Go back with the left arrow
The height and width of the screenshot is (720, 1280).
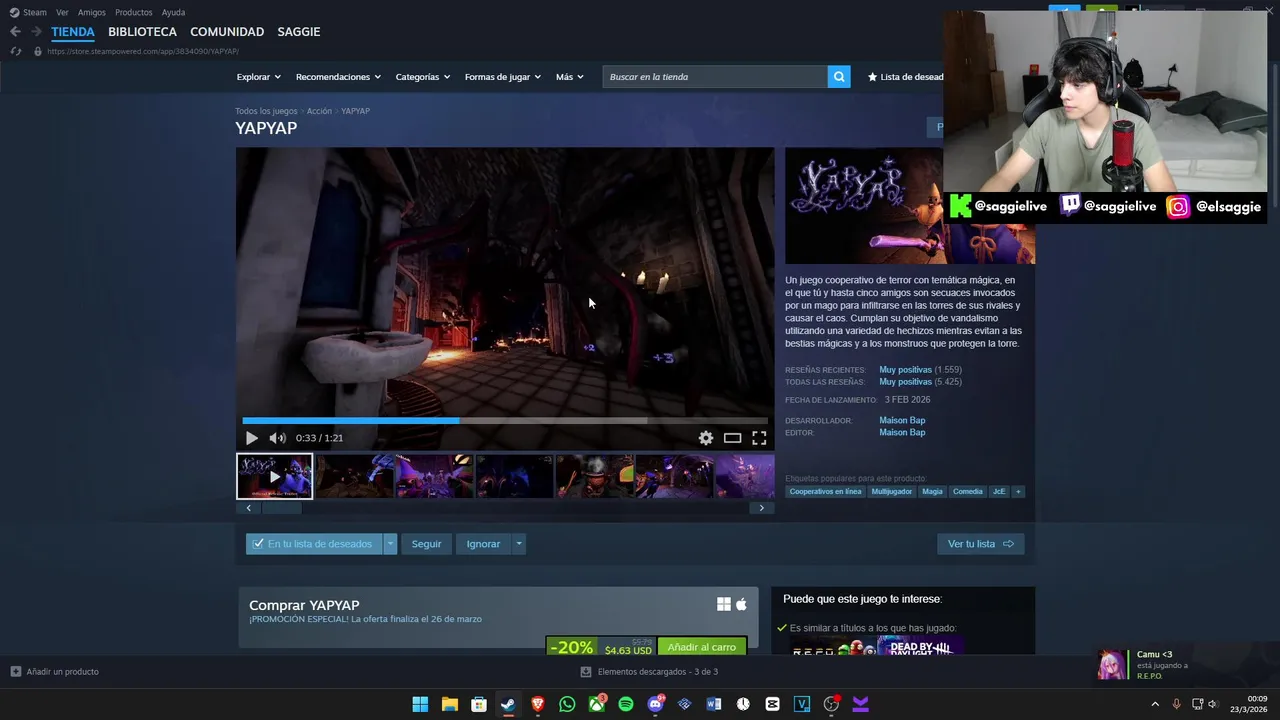(x=15, y=32)
